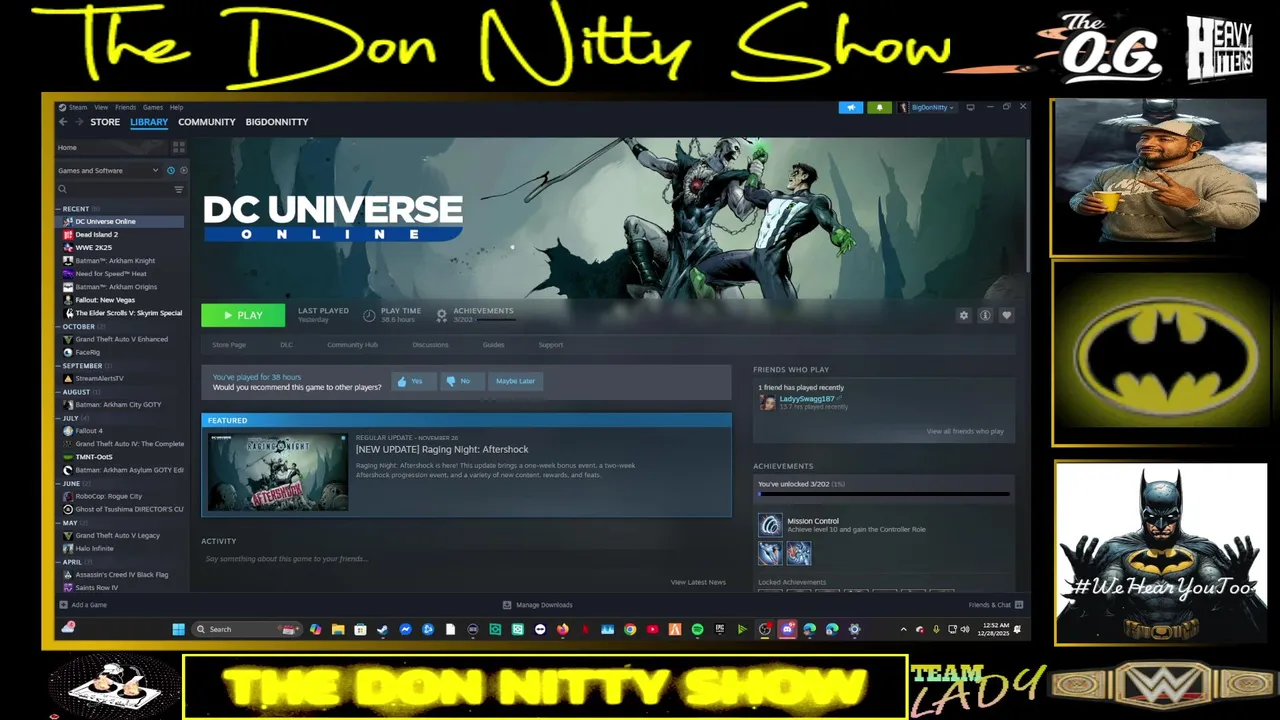The width and height of the screenshot is (1280, 720).
Task: Open the advanced filter icon beside search
Action: click(x=179, y=189)
